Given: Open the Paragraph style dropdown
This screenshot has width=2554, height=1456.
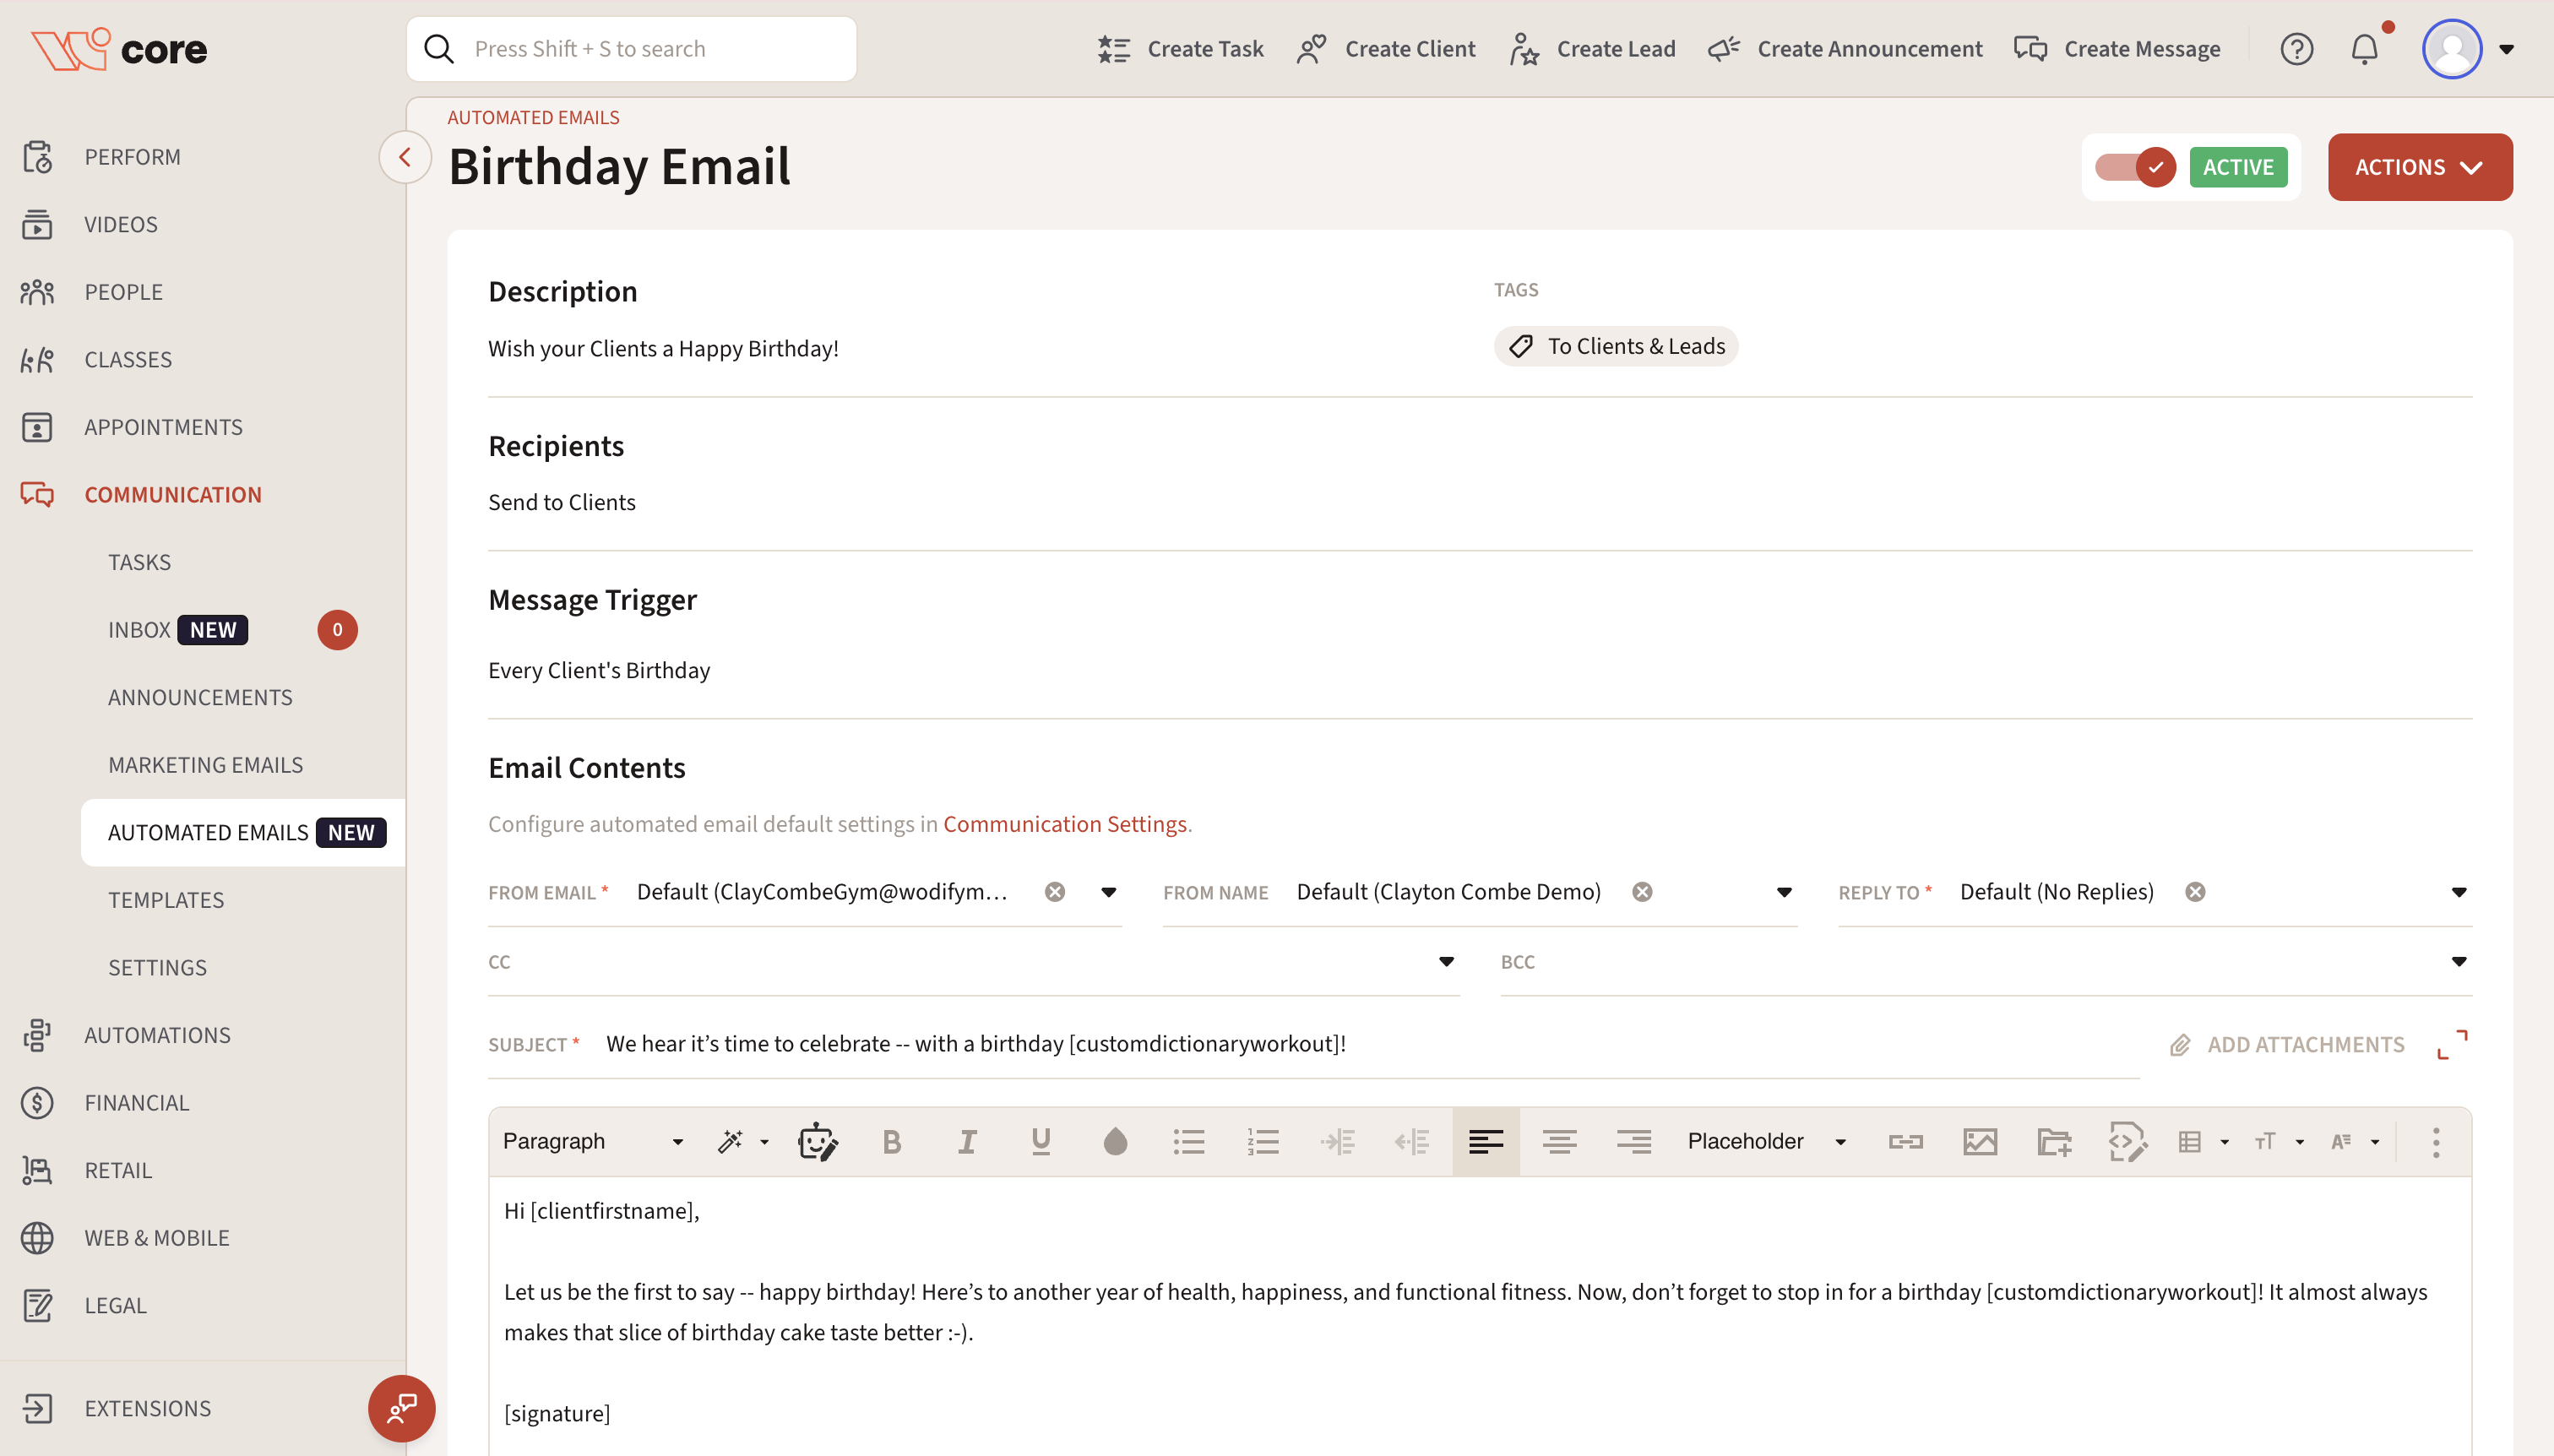Looking at the screenshot, I should [592, 1141].
